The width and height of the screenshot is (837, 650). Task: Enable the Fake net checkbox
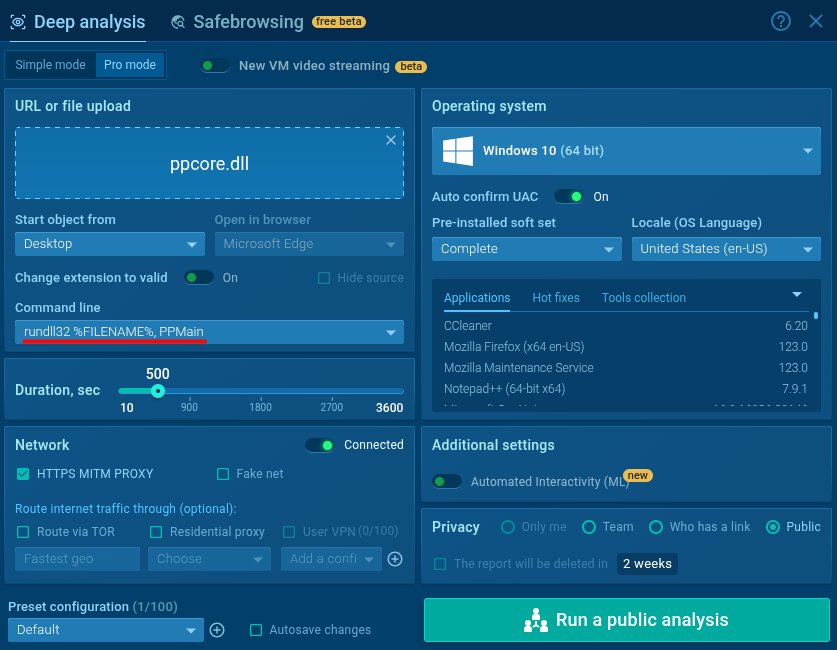[223, 474]
